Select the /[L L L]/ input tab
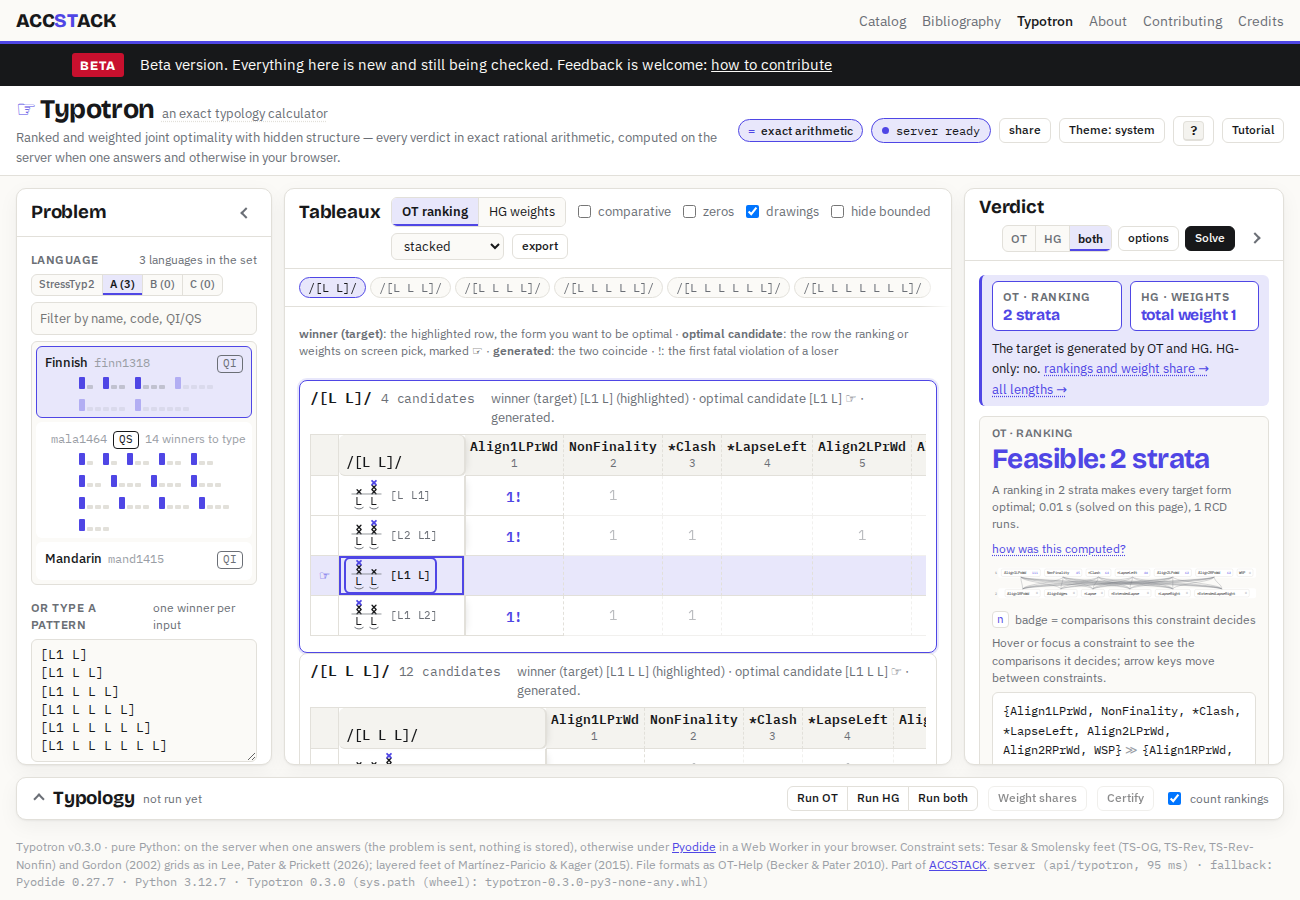This screenshot has width=1300, height=900. point(411,288)
